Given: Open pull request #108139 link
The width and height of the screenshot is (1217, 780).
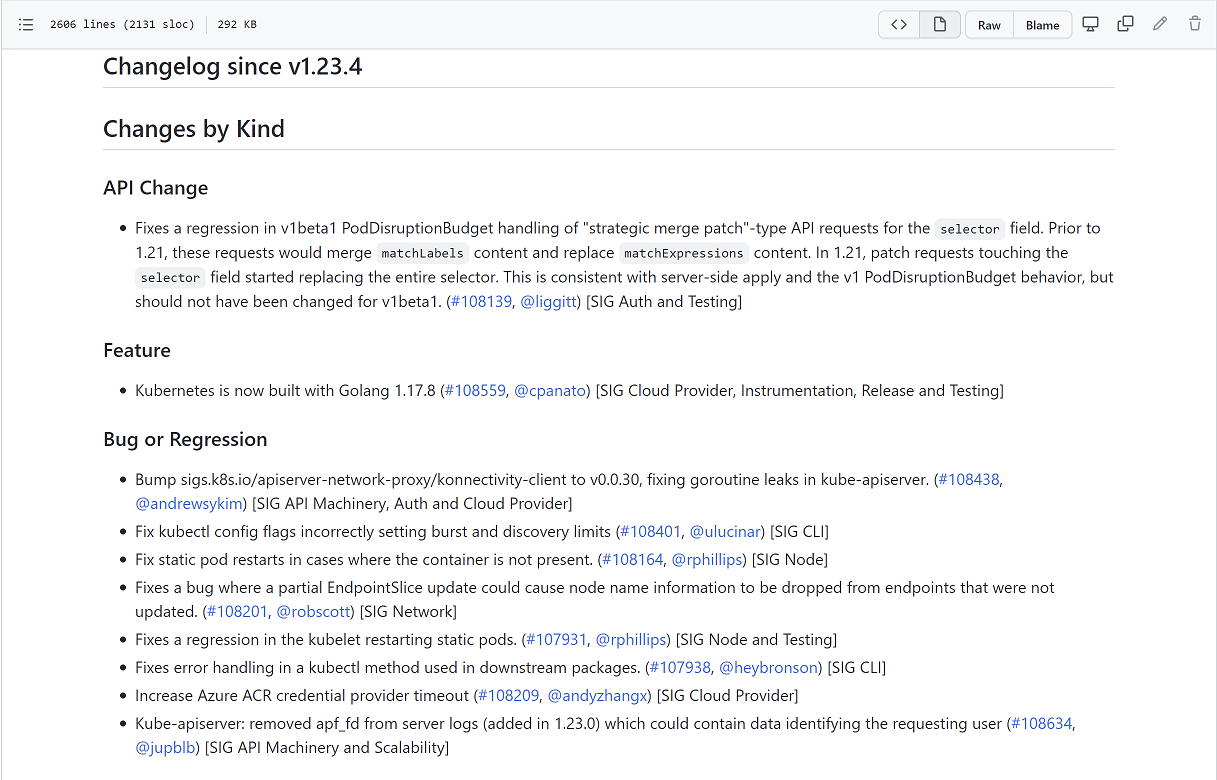Looking at the screenshot, I should coord(481,301).
